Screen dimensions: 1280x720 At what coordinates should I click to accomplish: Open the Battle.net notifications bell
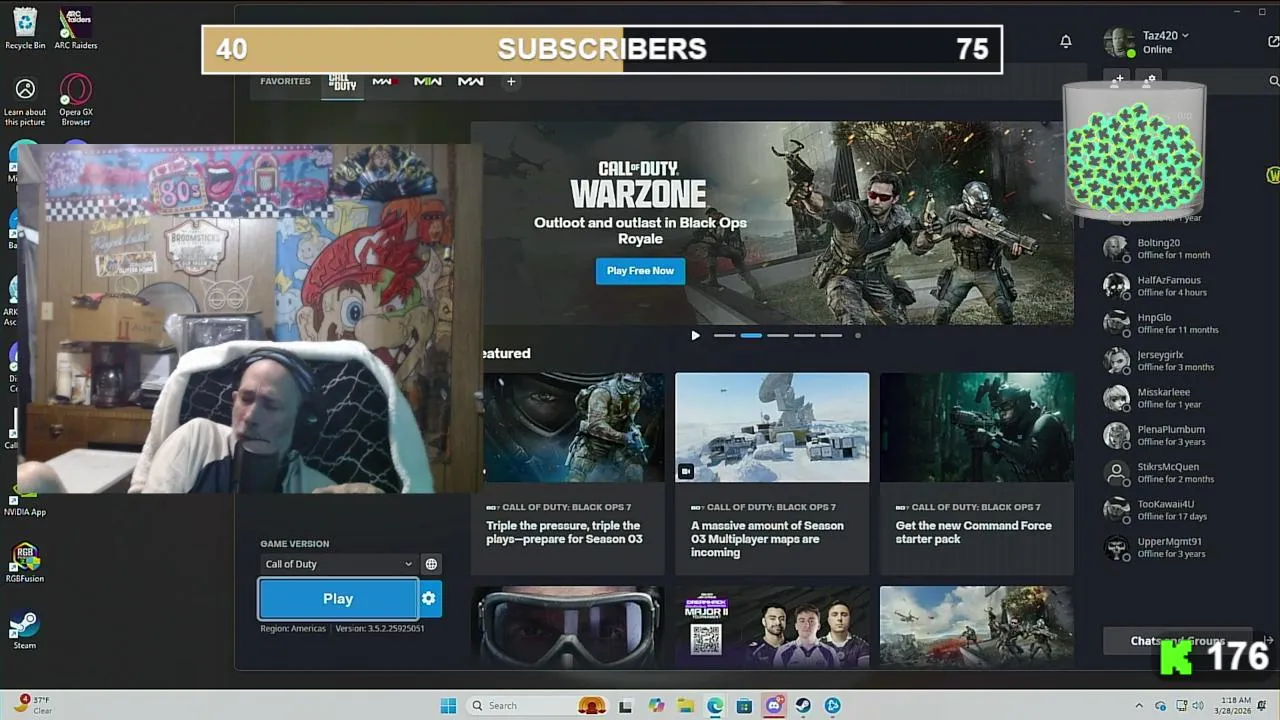pos(1066,41)
